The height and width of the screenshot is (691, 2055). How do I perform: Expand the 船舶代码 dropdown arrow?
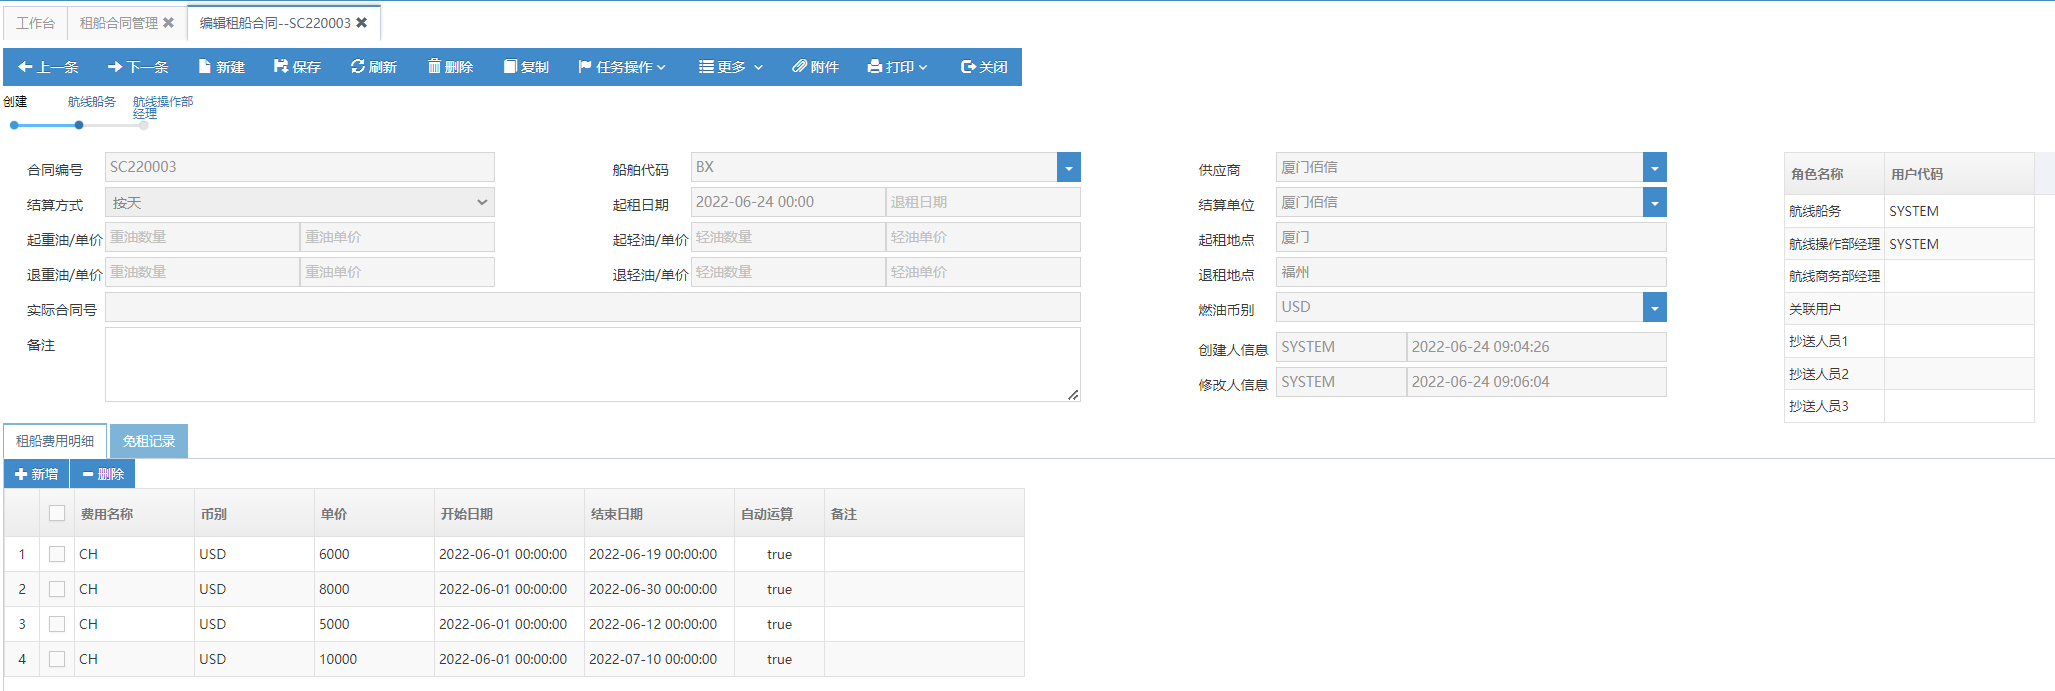pos(1068,168)
